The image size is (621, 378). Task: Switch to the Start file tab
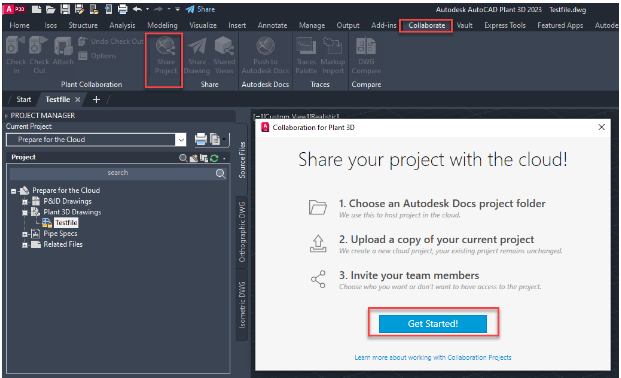click(x=24, y=99)
